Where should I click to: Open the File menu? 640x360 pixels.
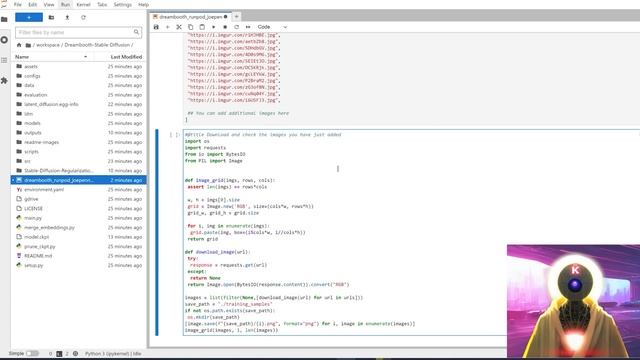coord(18,4)
